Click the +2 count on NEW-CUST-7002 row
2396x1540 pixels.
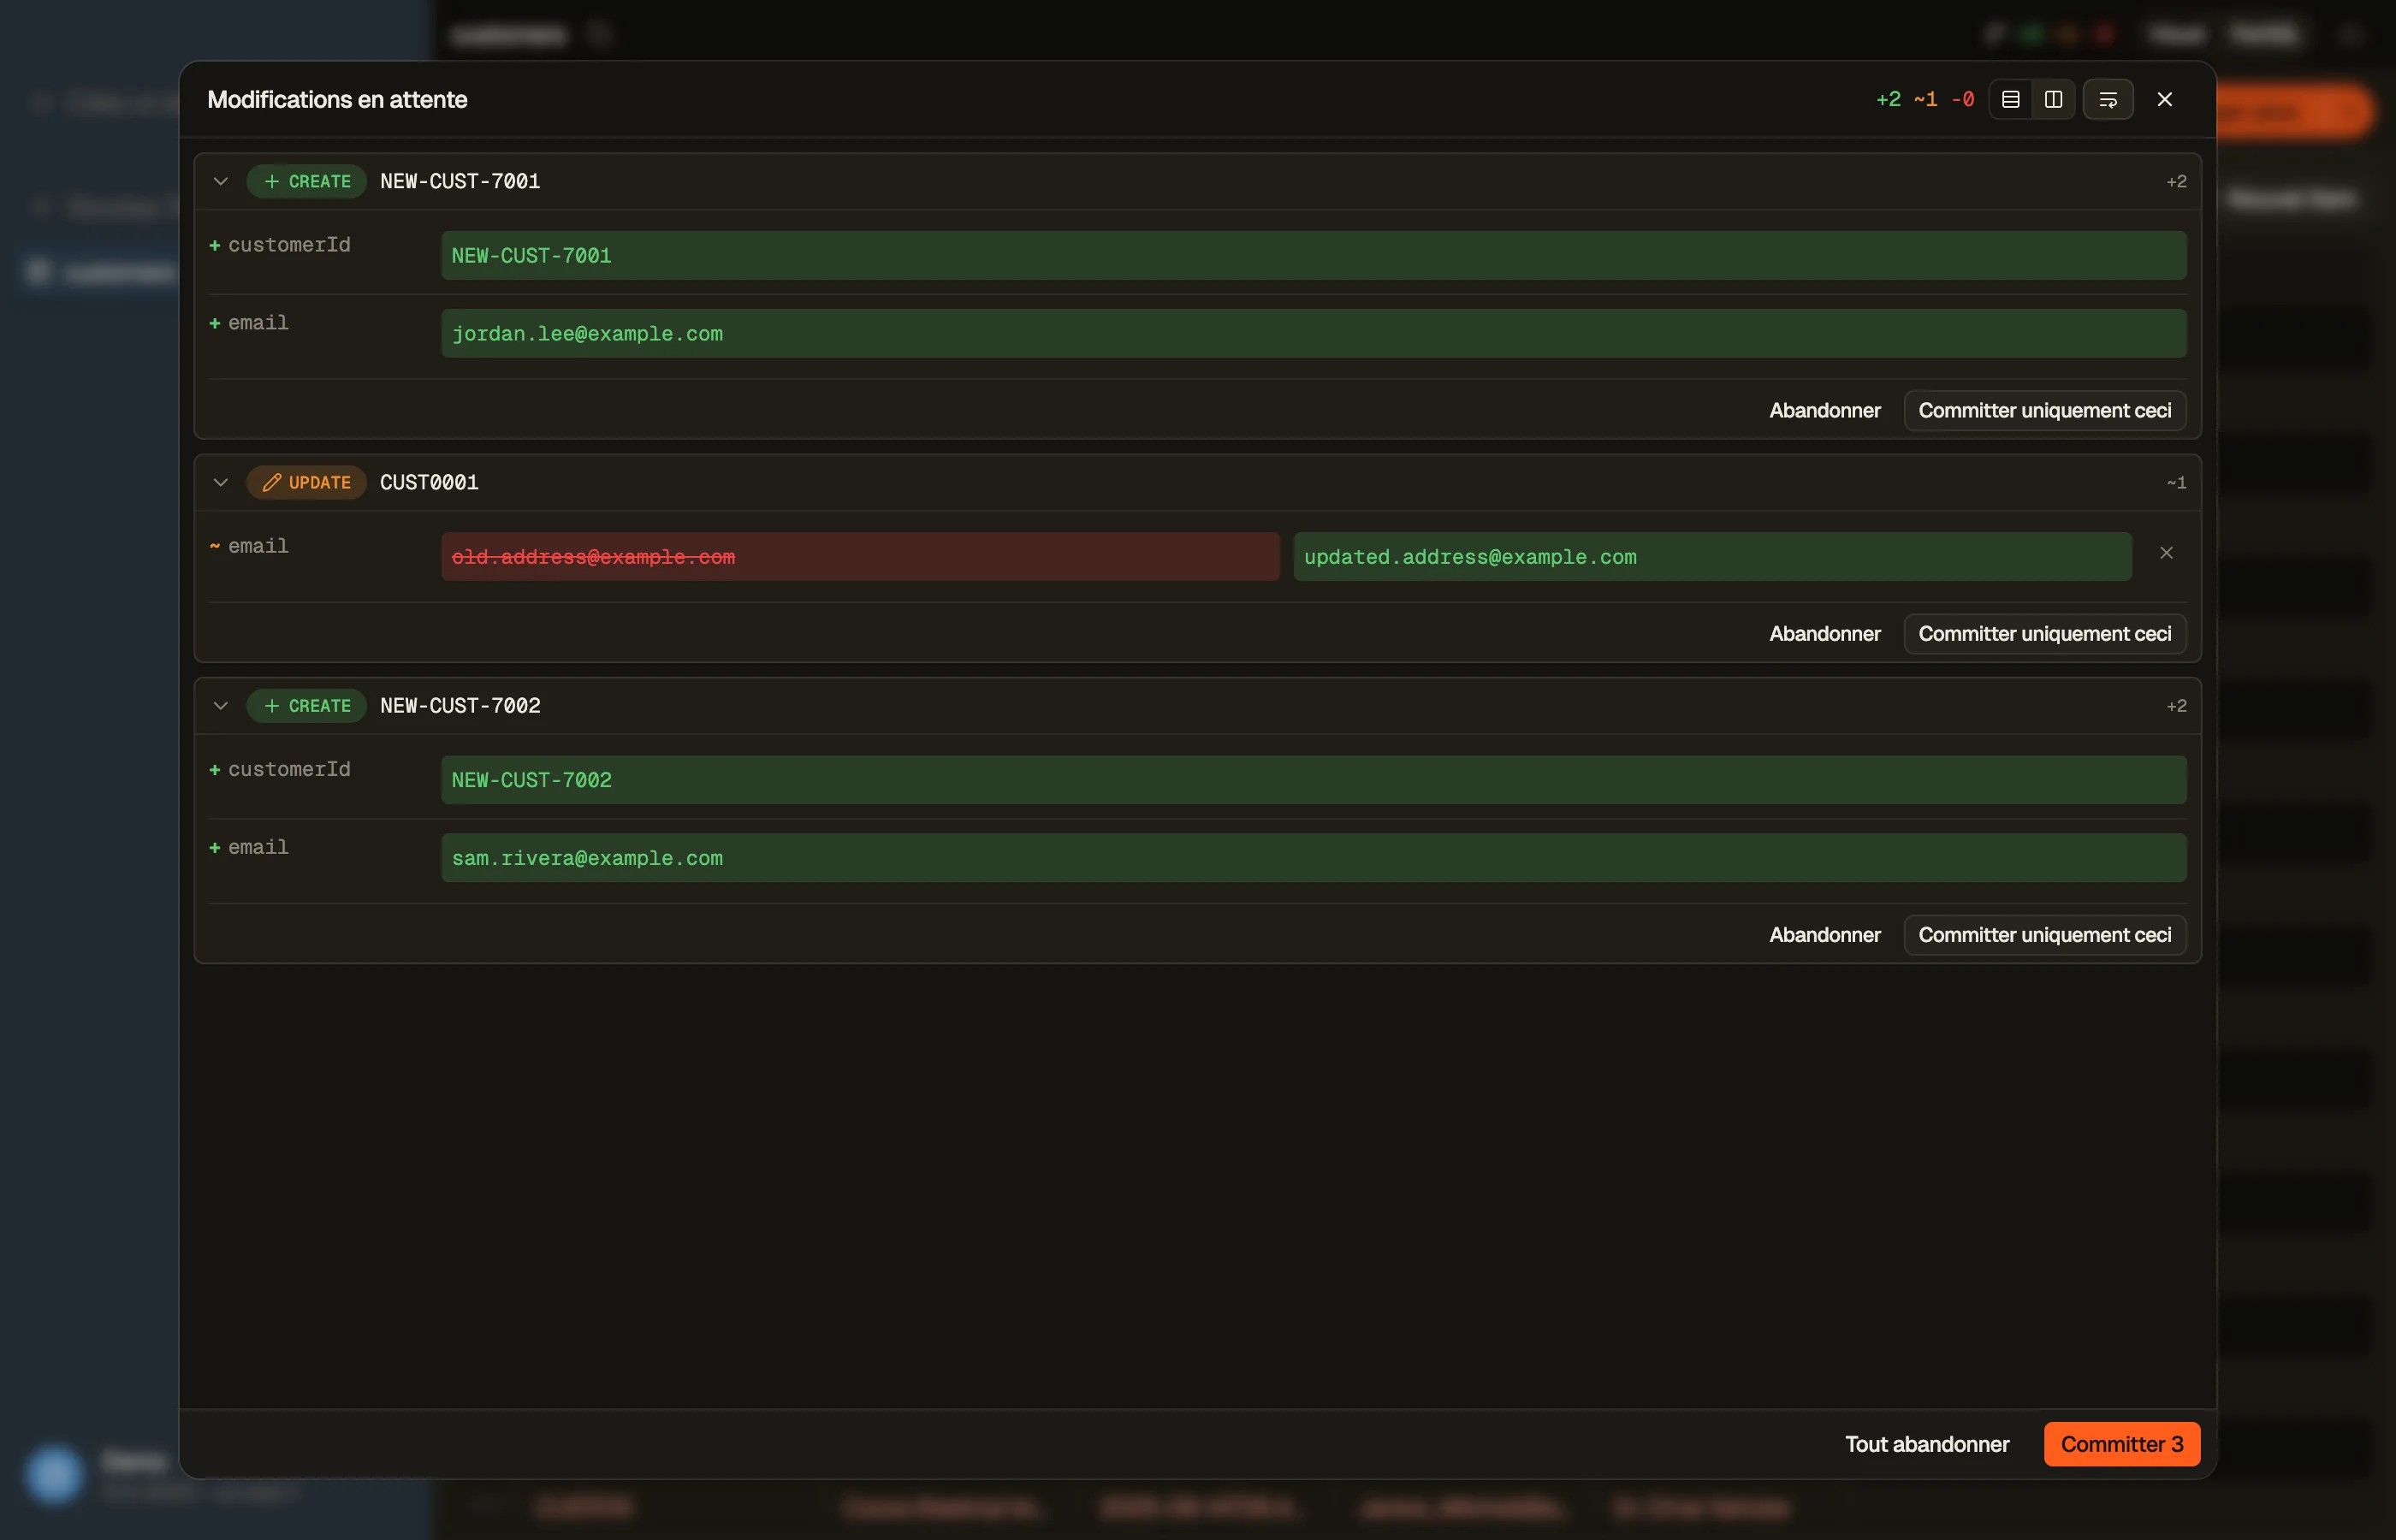pyautogui.click(x=2176, y=706)
